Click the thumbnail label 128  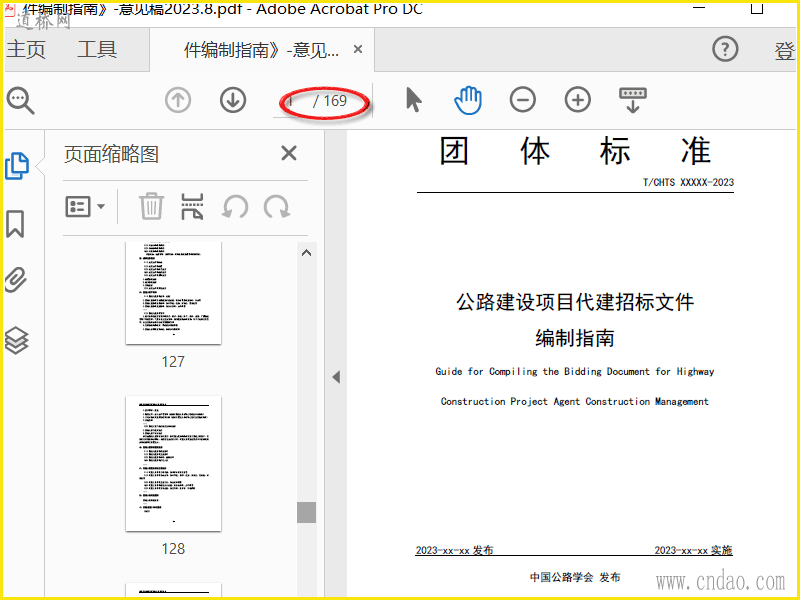coord(173,549)
